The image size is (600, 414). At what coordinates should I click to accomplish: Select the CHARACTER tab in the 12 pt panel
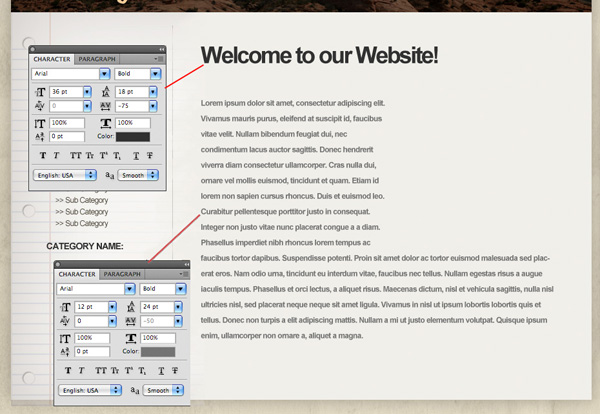pyautogui.click(x=77, y=274)
